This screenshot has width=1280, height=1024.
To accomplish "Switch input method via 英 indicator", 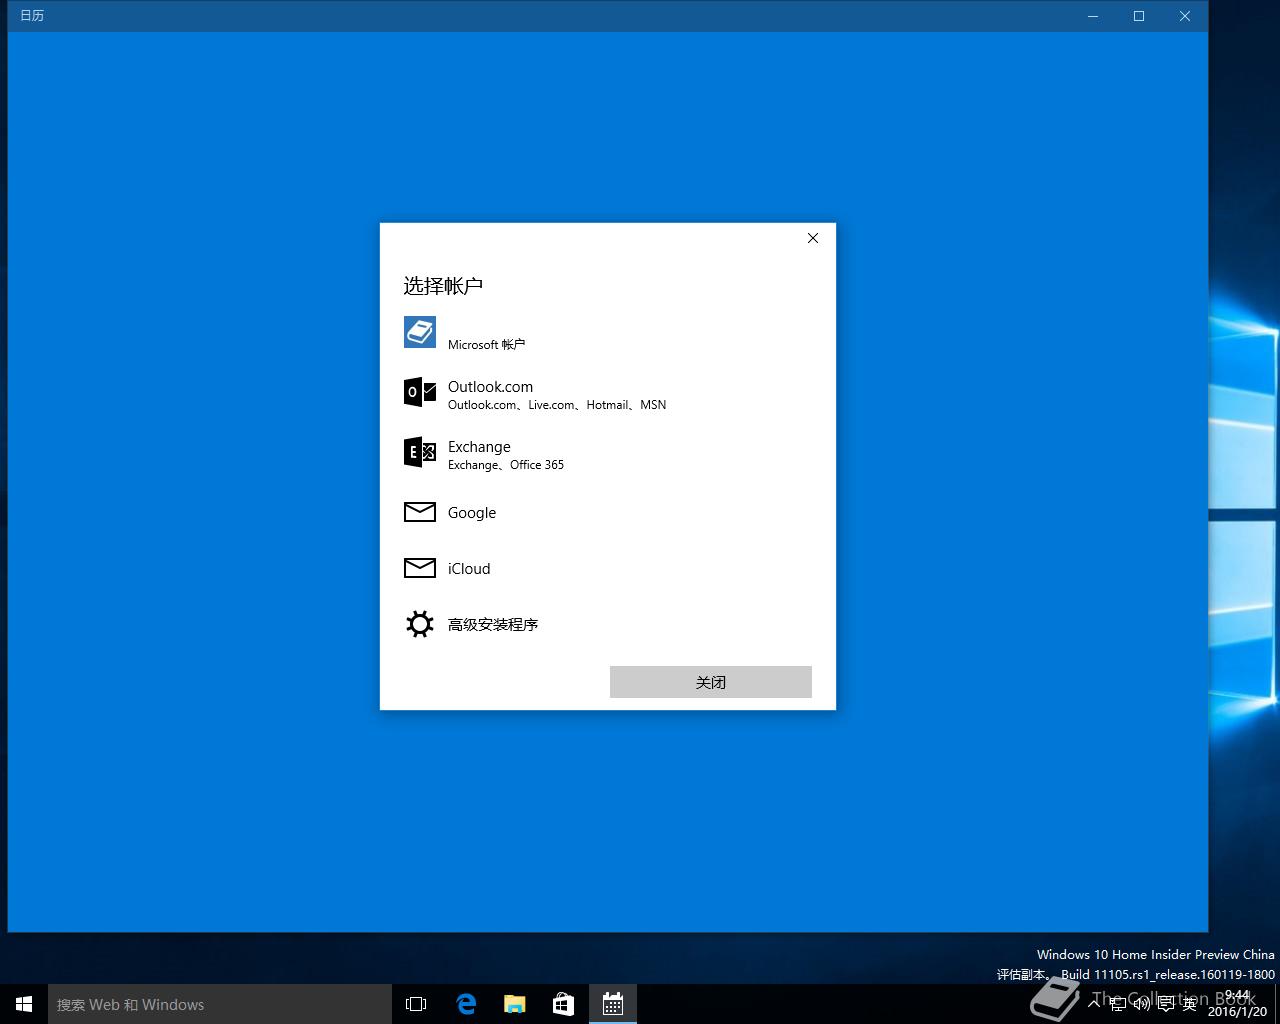I will [1189, 1003].
